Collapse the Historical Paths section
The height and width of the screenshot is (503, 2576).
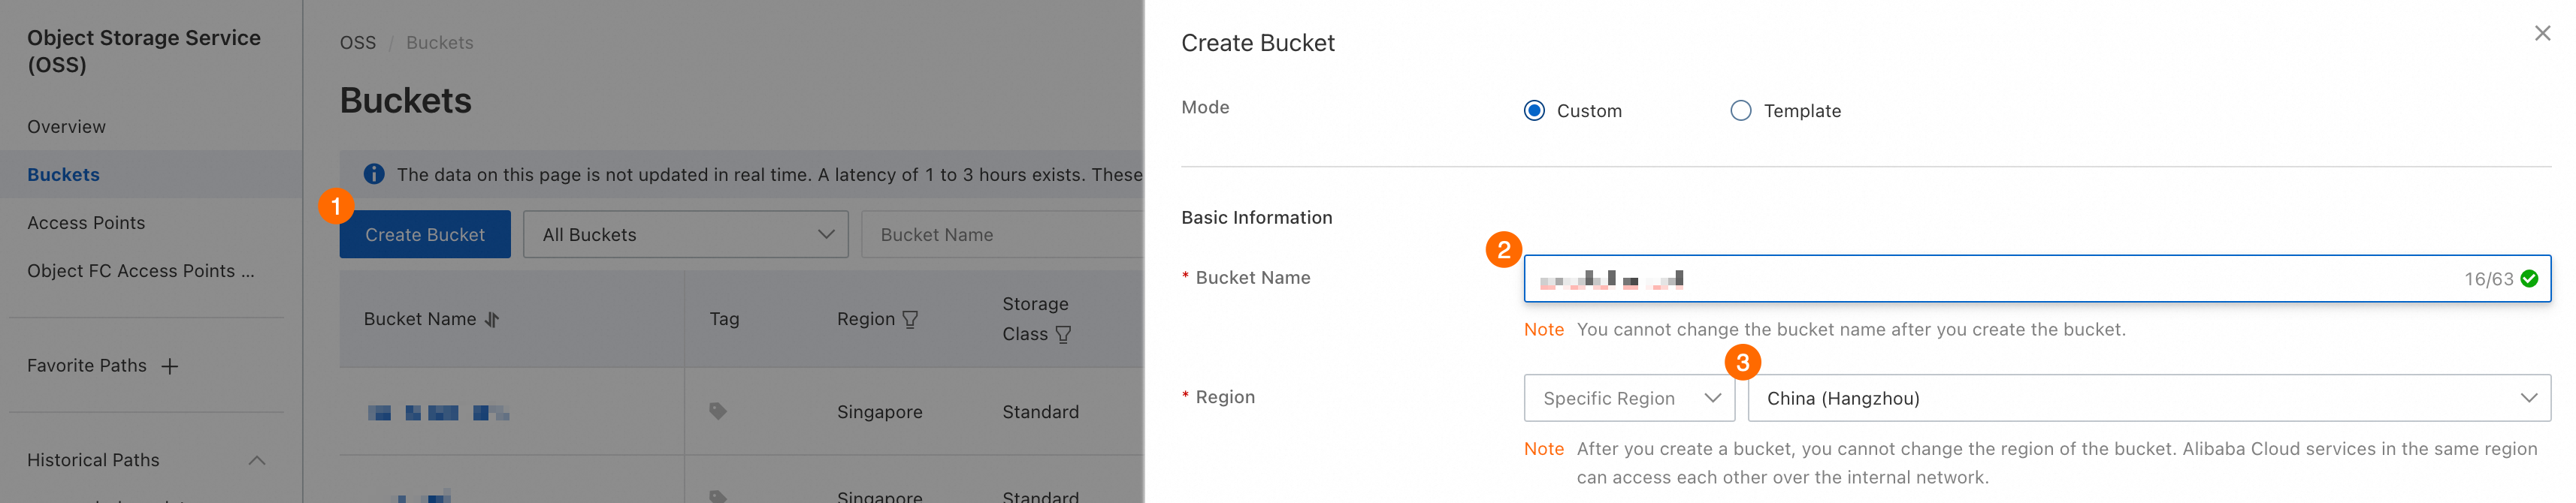tap(257, 460)
